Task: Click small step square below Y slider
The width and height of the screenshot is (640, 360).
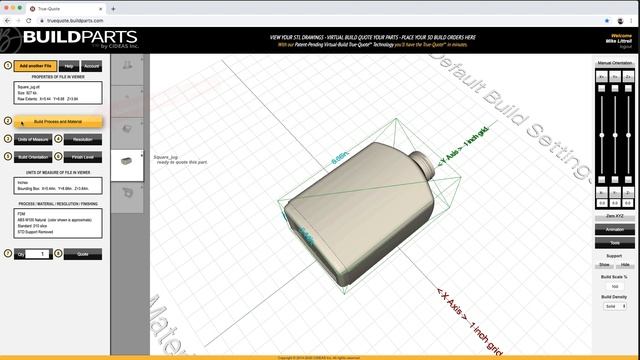Action: click(x=615, y=180)
